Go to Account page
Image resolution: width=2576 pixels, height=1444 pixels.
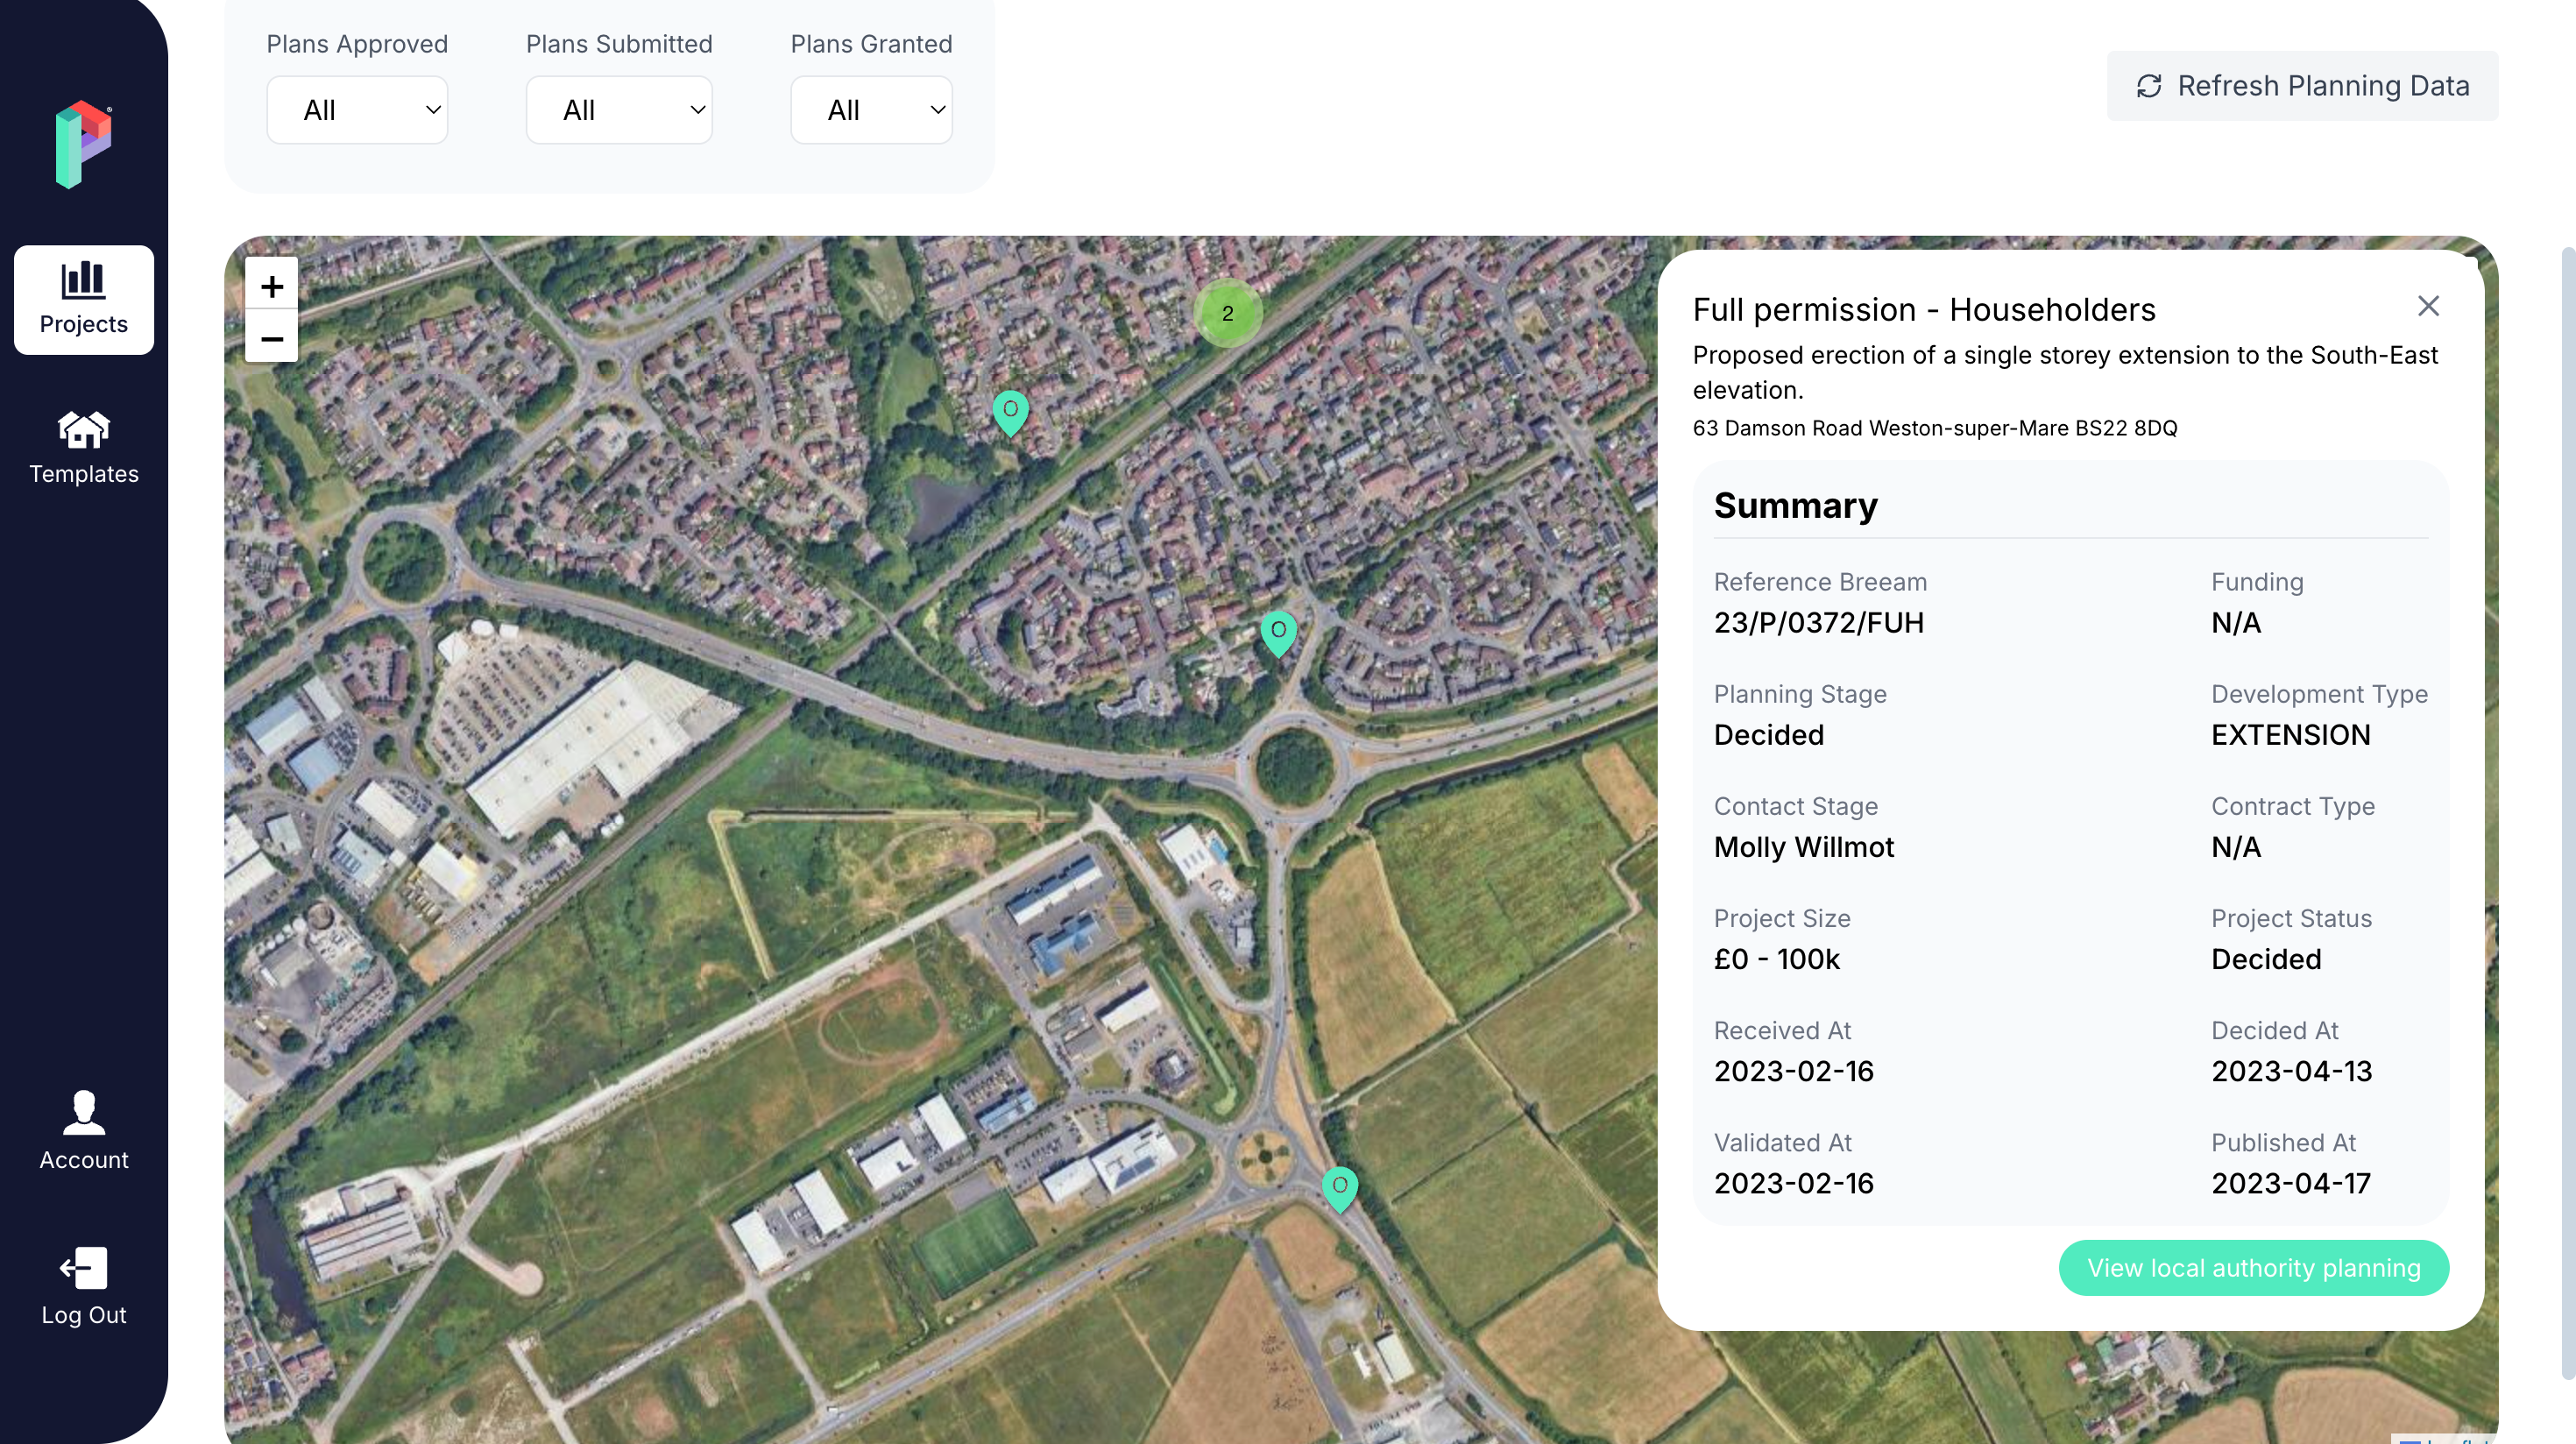tap(83, 1131)
